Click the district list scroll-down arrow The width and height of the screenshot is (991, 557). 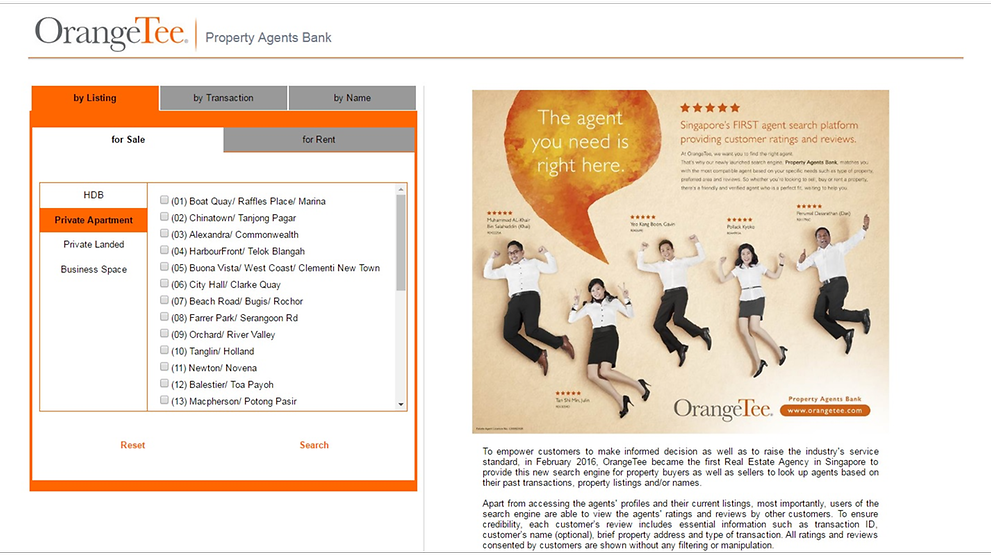401,405
